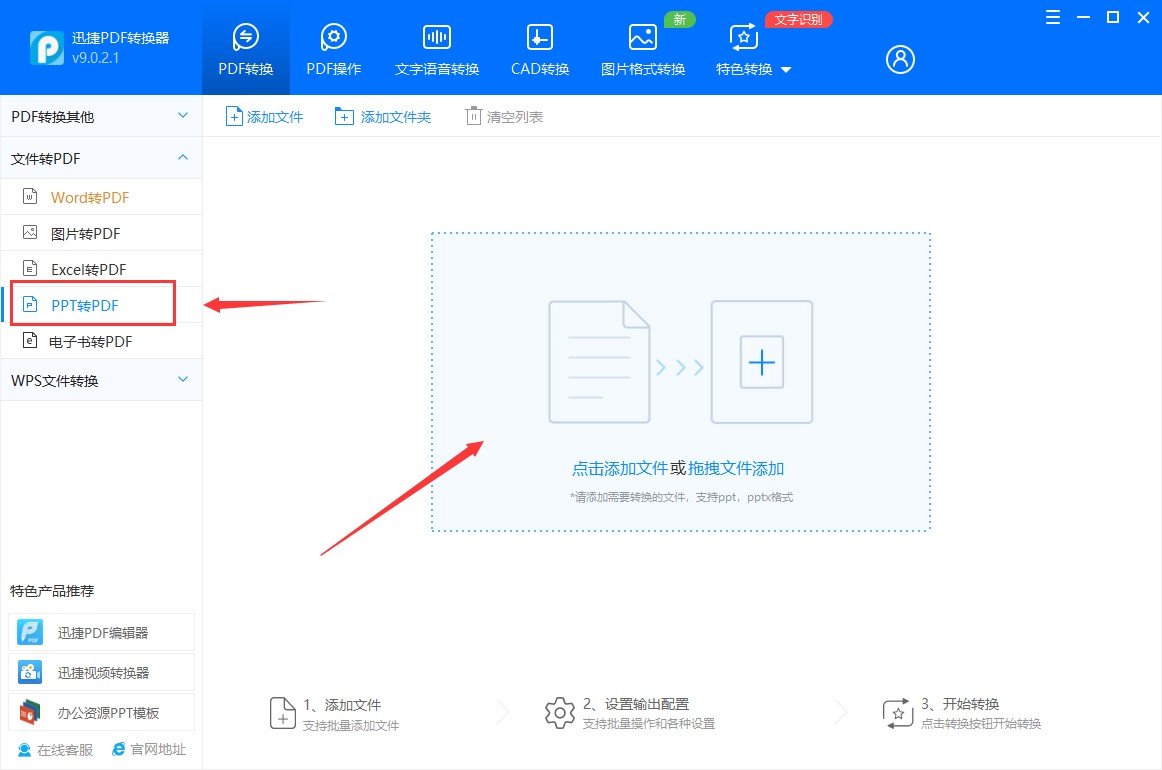Image resolution: width=1162 pixels, height=770 pixels.
Task: Expand the 特色转换 dropdown arrow
Action: (786, 70)
